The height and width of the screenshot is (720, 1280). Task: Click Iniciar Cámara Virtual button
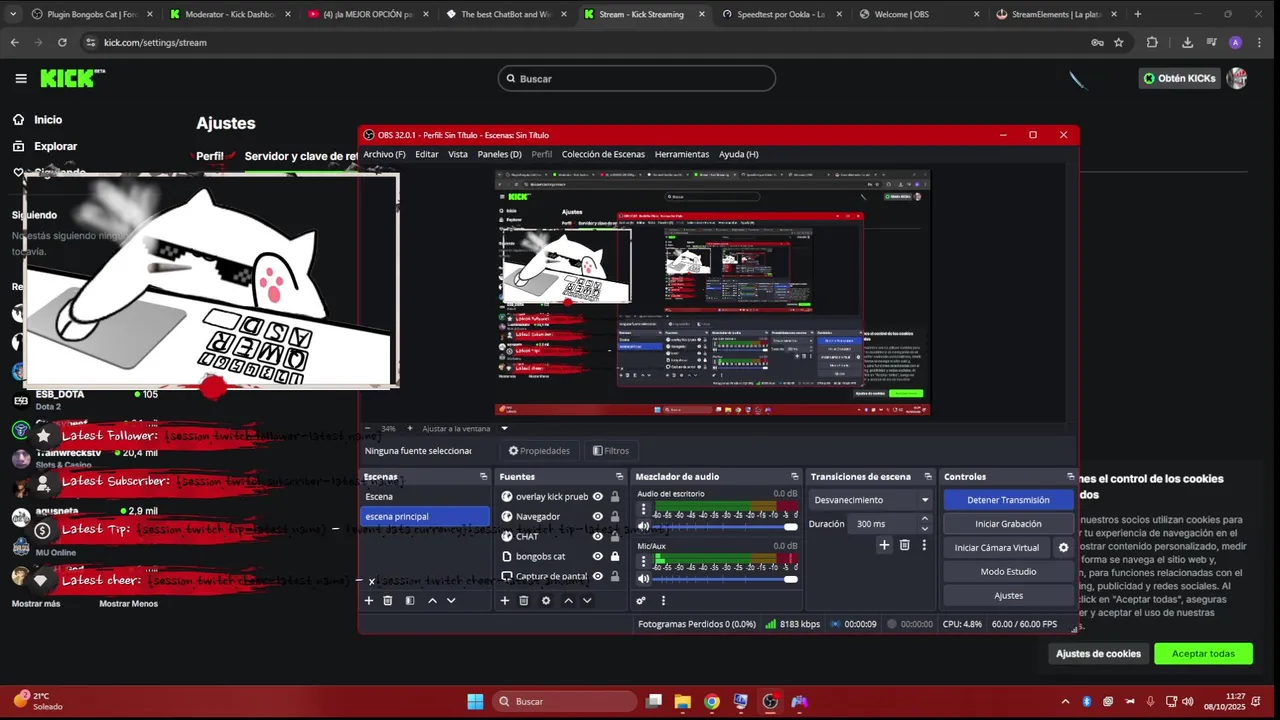point(997,548)
